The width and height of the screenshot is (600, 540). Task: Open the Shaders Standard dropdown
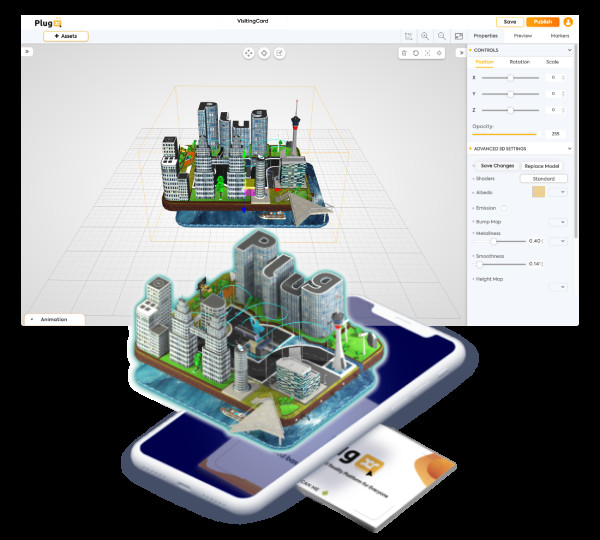(x=543, y=179)
